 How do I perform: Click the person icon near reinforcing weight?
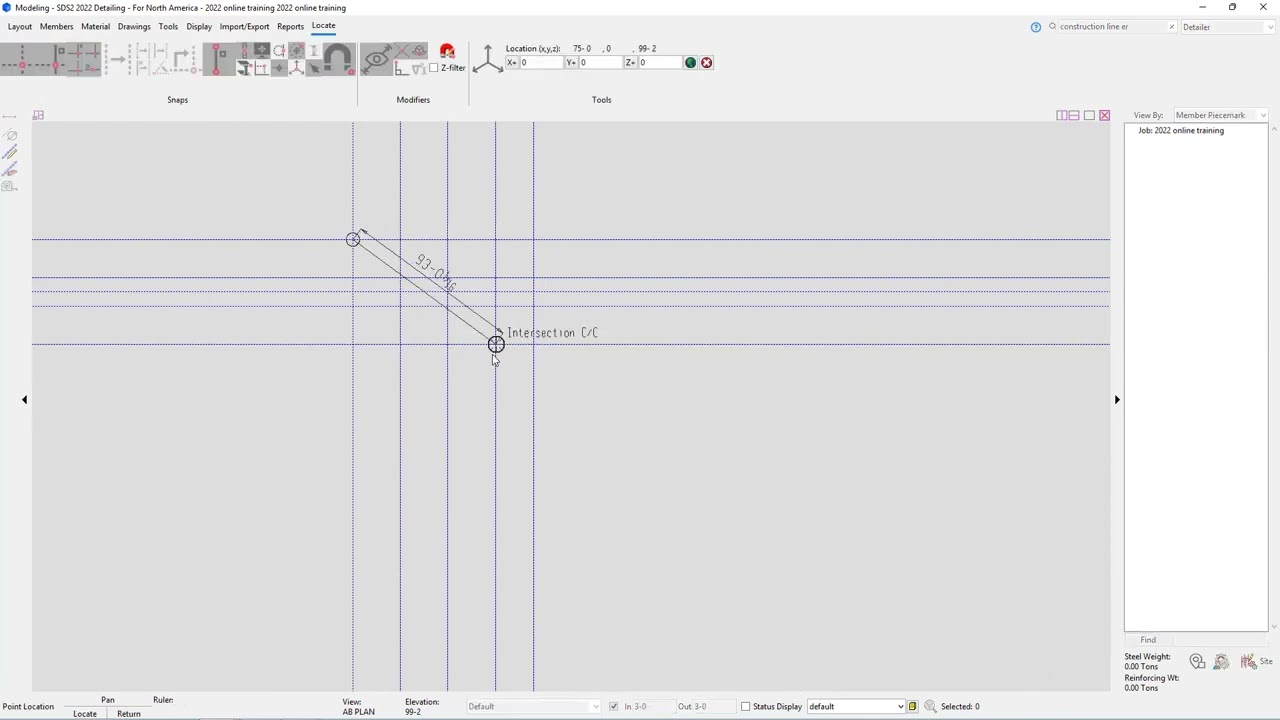pyautogui.click(x=1221, y=662)
